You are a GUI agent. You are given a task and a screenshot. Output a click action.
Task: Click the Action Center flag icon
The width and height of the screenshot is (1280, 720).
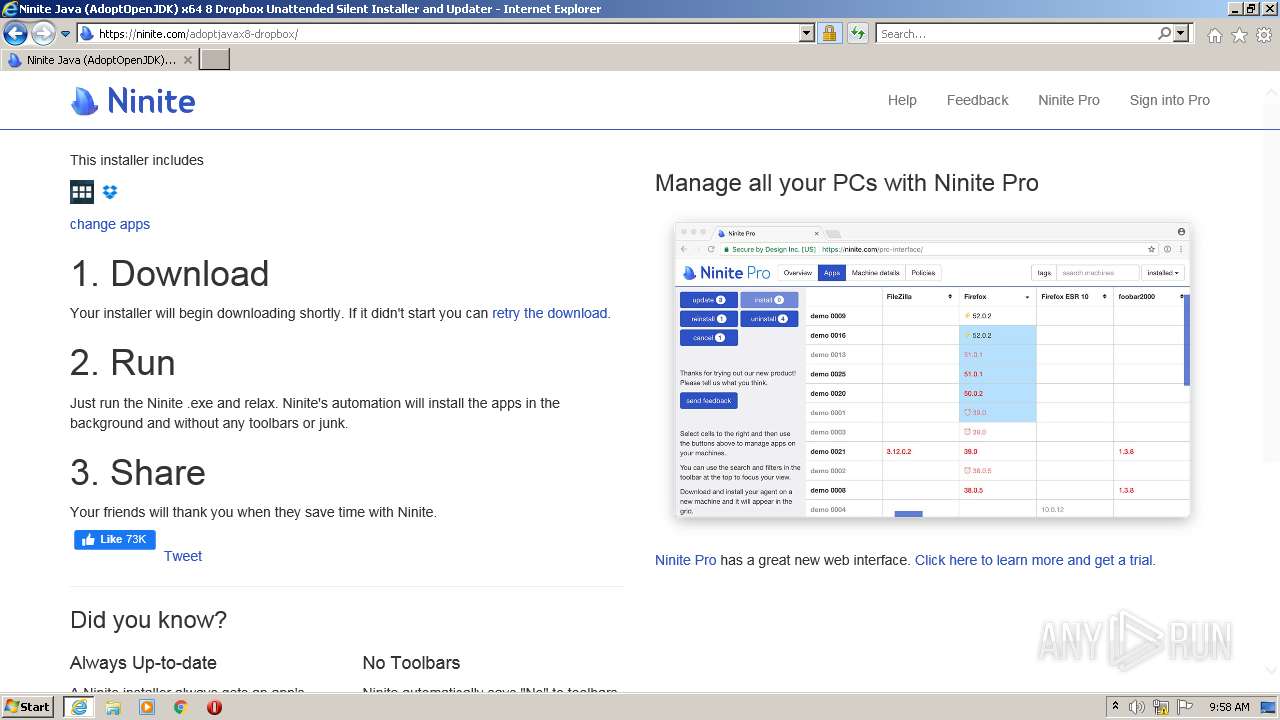tap(1185, 707)
